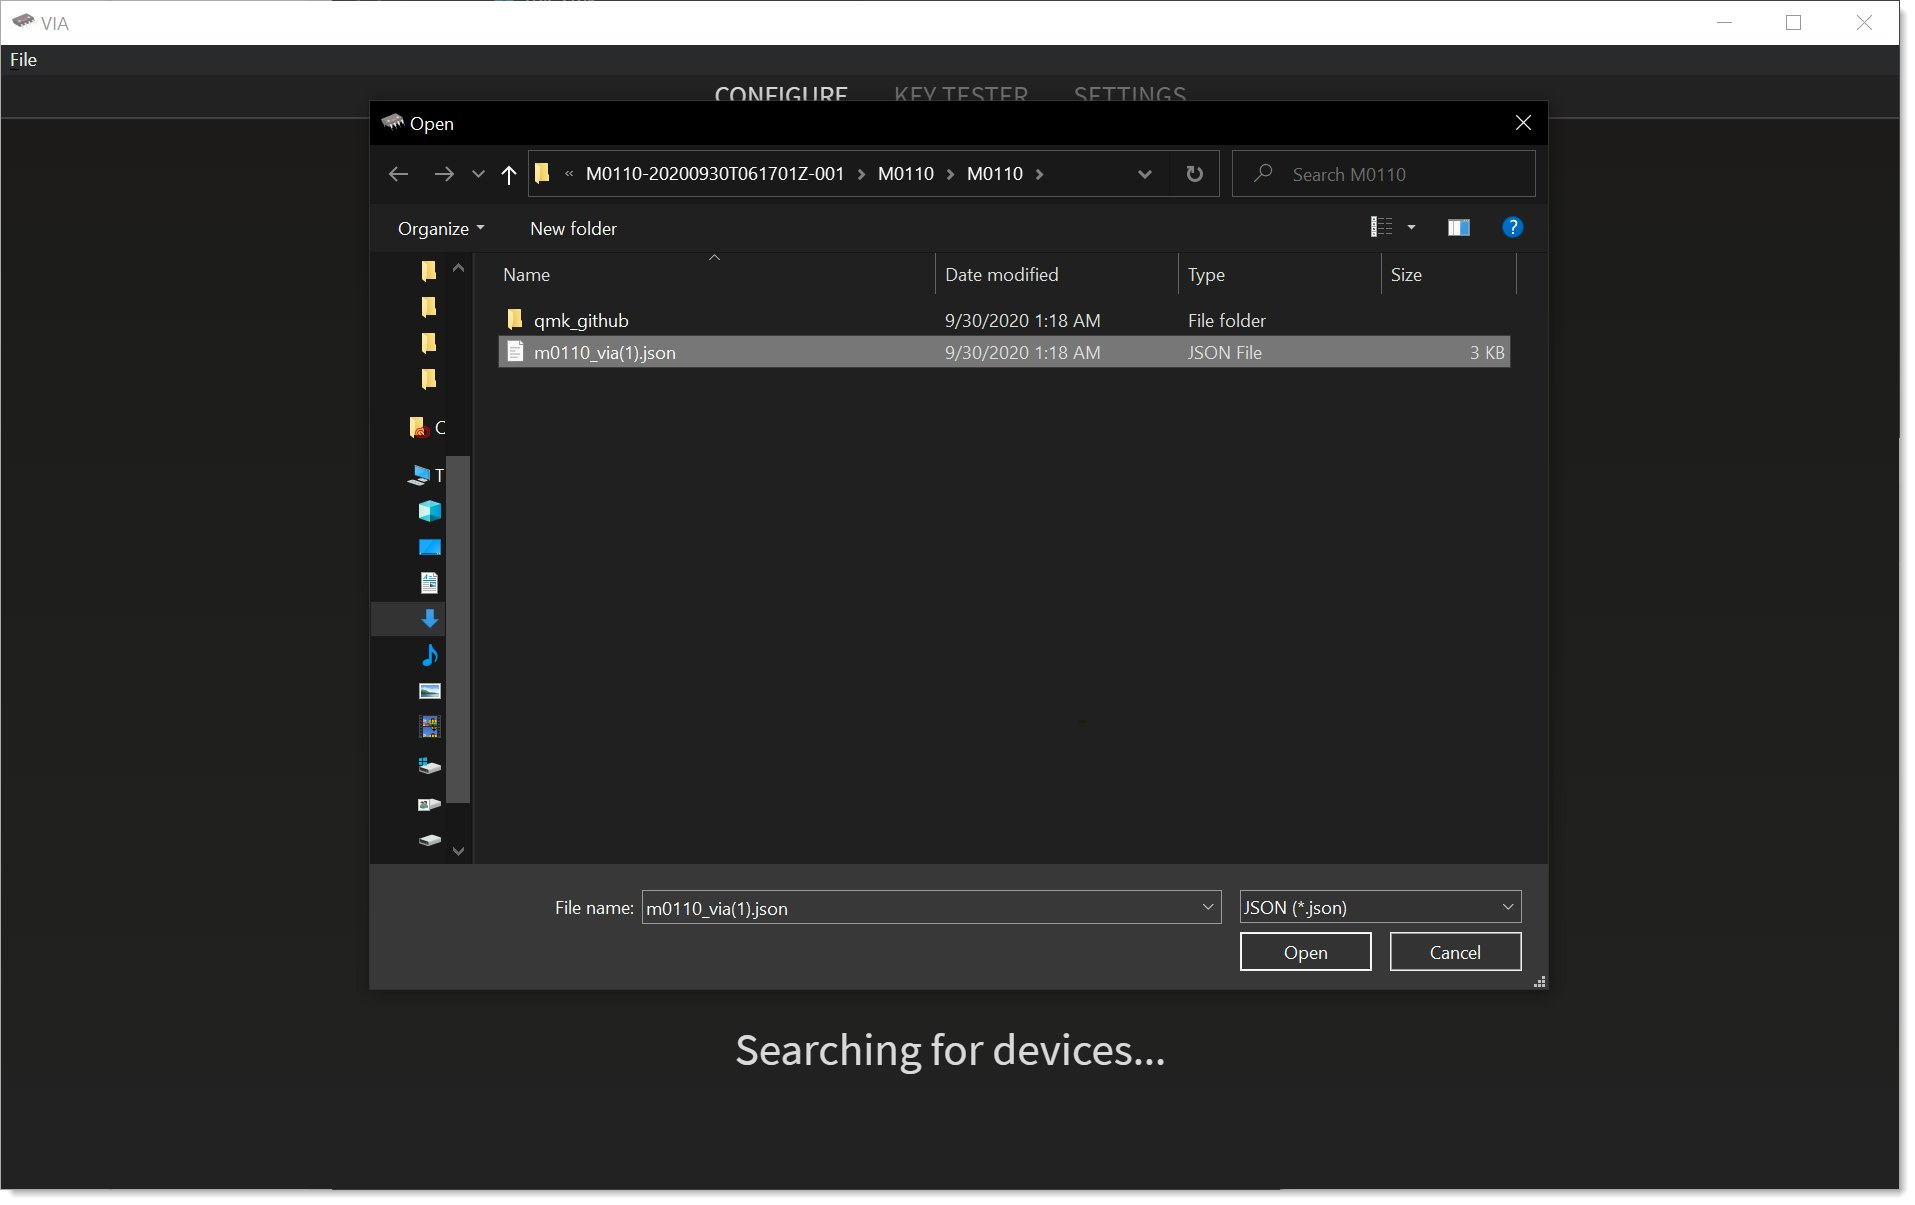Expand the Organize dropdown menu
This screenshot has width=1915, height=1205.
(x=440, y=229)
